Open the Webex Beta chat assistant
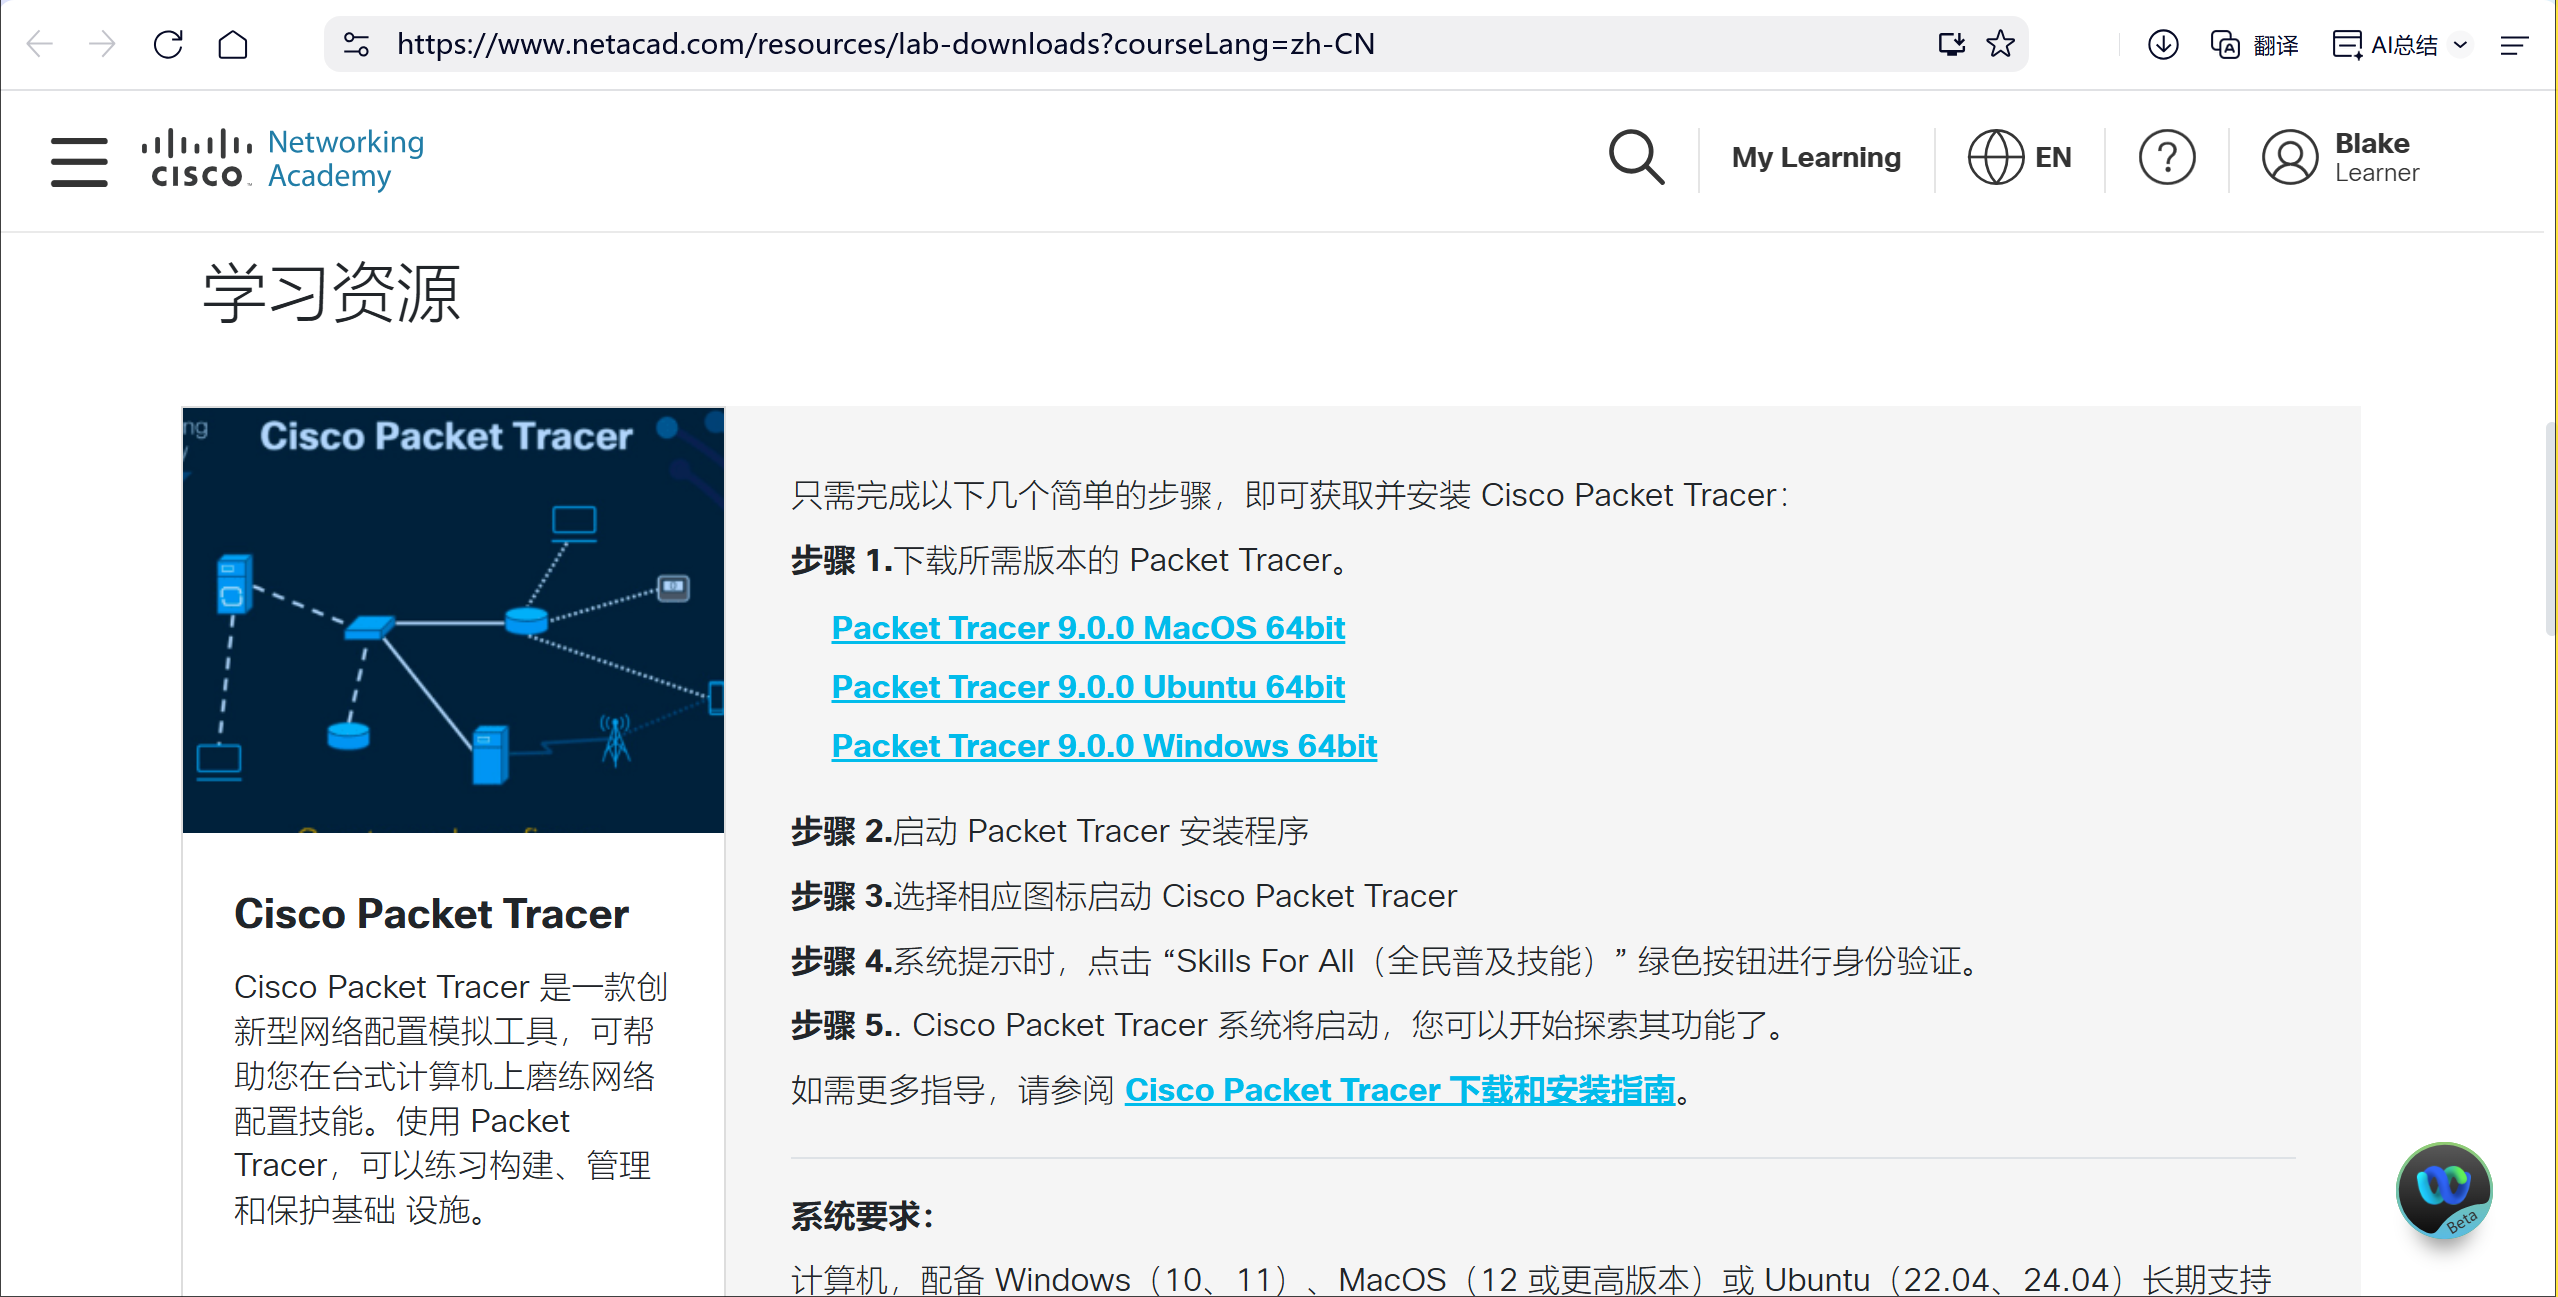The height and width of the screenshot is (1297, 2558). [x=2444, y=1190]
